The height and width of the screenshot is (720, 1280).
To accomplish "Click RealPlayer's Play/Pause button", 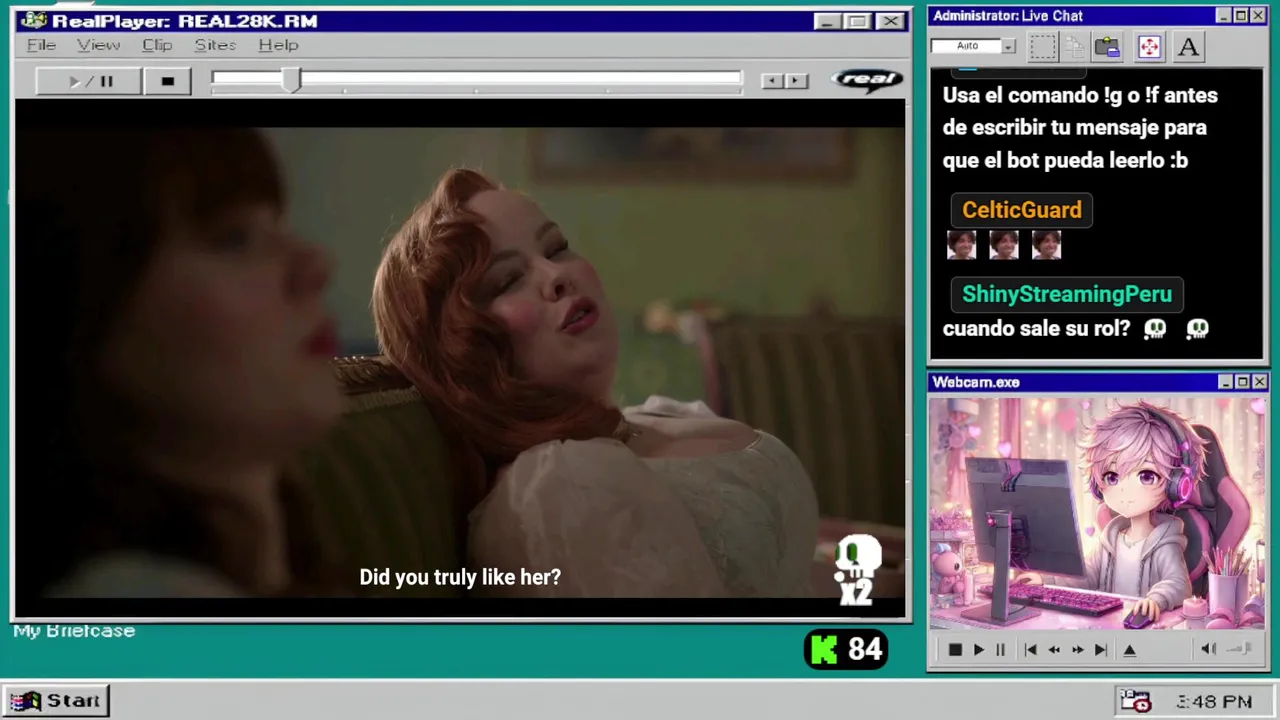I will (89, 81).
